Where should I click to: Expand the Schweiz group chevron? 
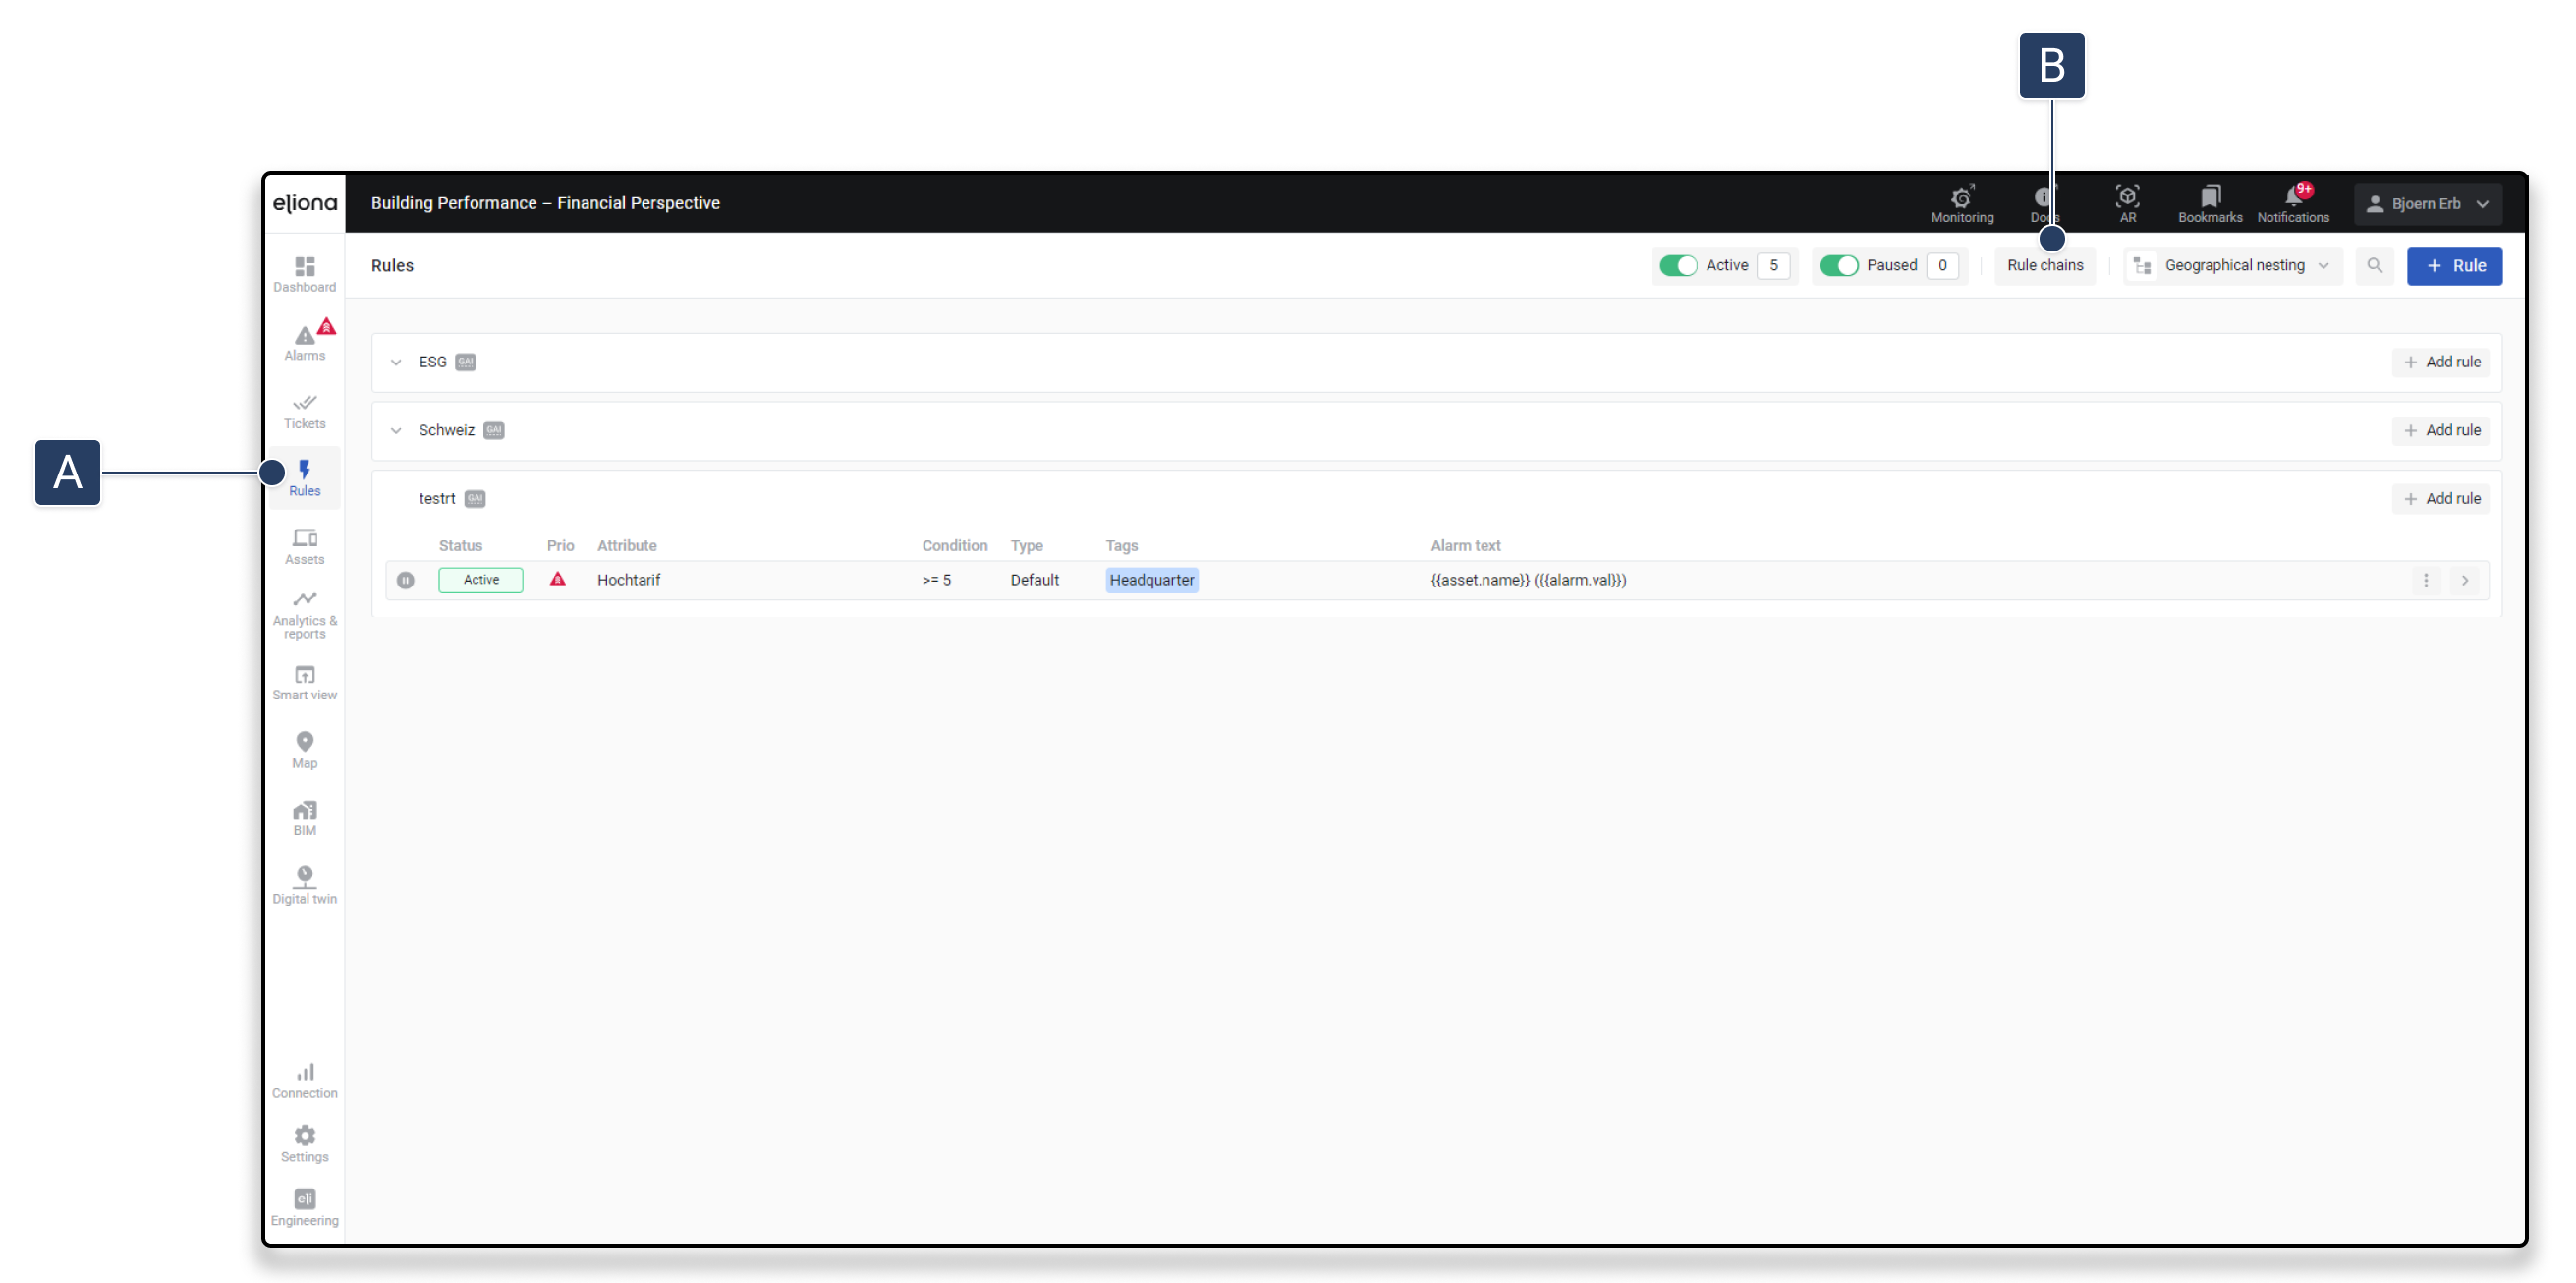[x=396, y=430]
